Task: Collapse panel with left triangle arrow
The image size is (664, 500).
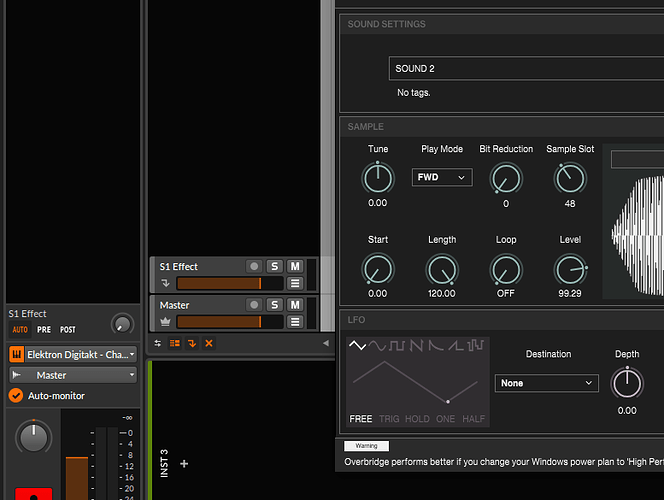Action: 326,343
